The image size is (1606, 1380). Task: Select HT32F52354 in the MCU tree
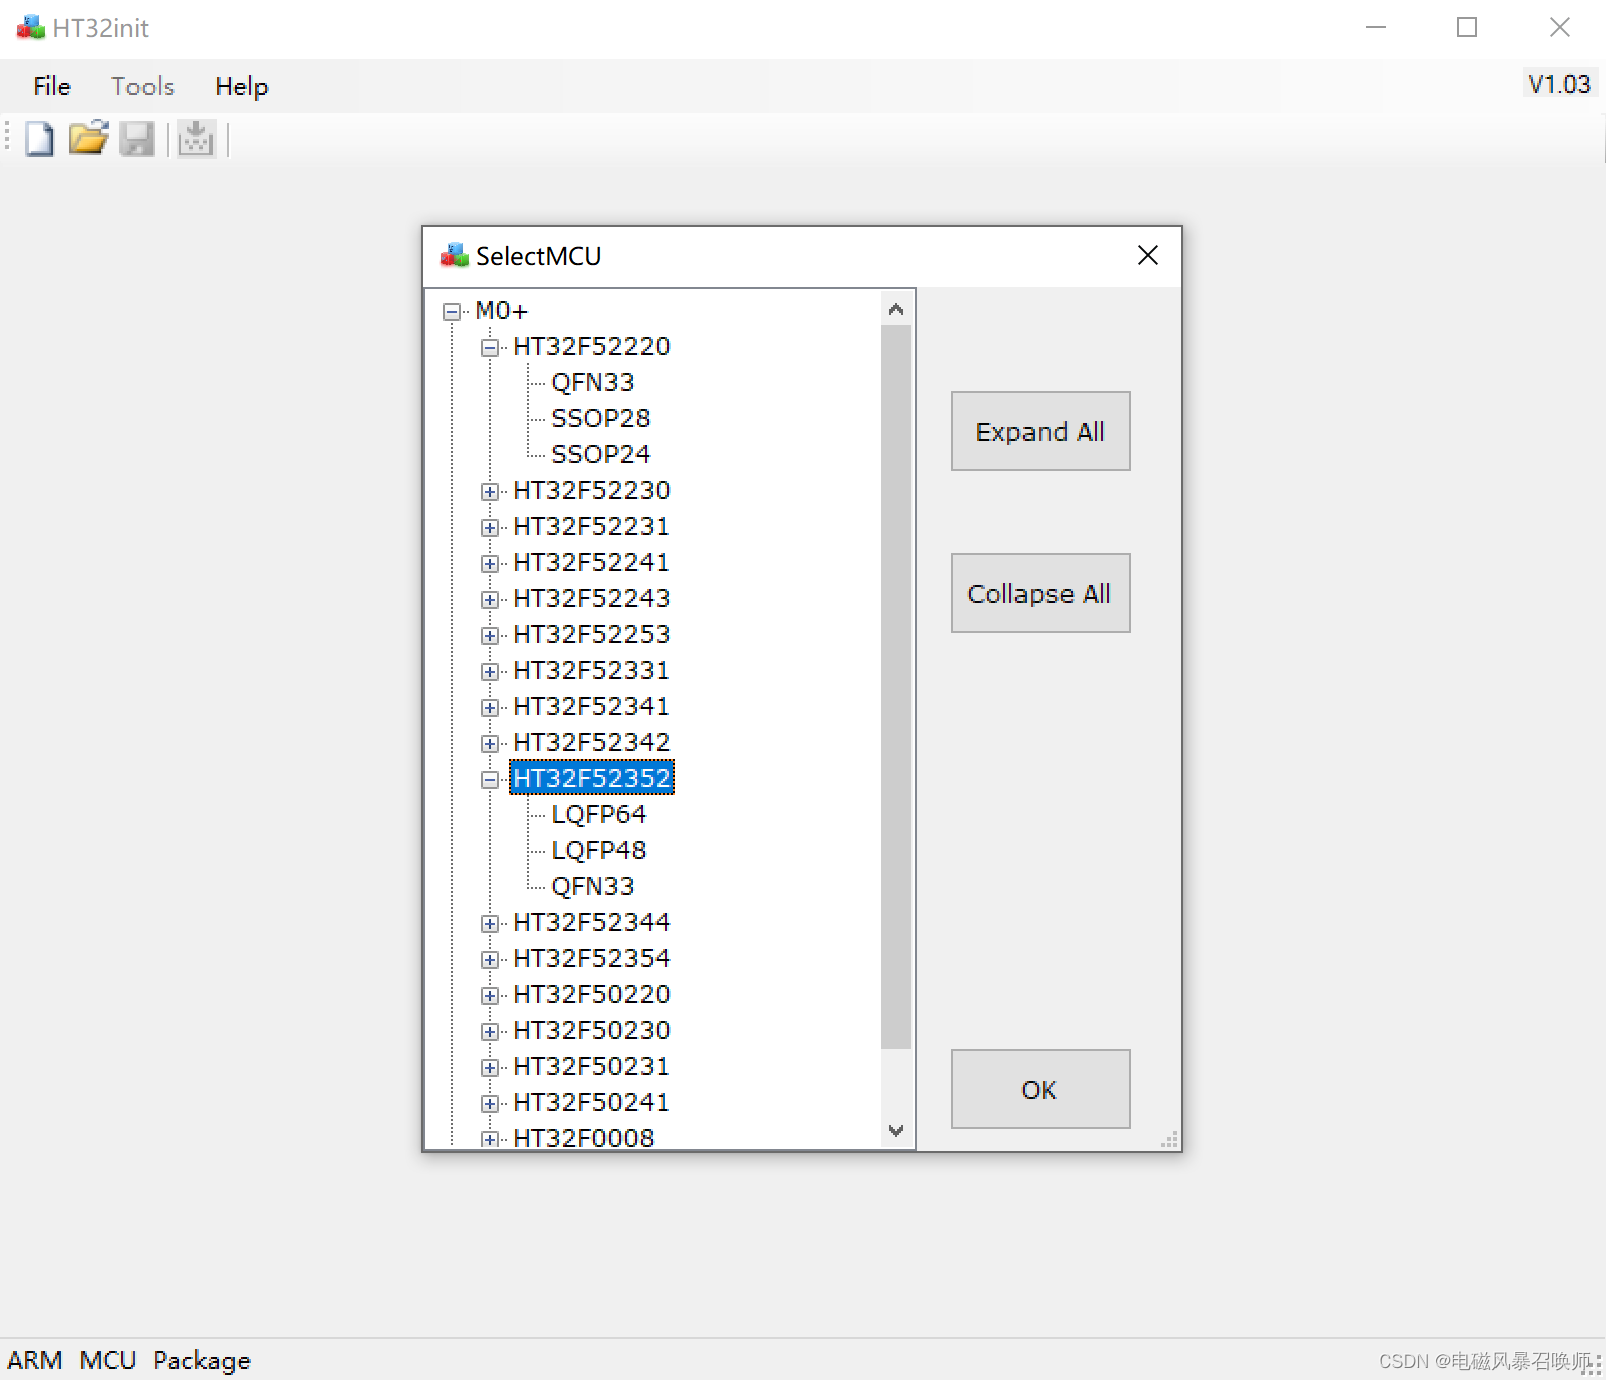pos(592,958)
